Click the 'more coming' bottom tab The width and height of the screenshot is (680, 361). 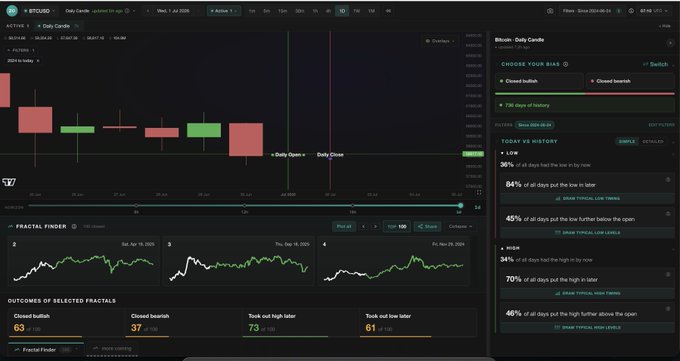tap(112, 348)
